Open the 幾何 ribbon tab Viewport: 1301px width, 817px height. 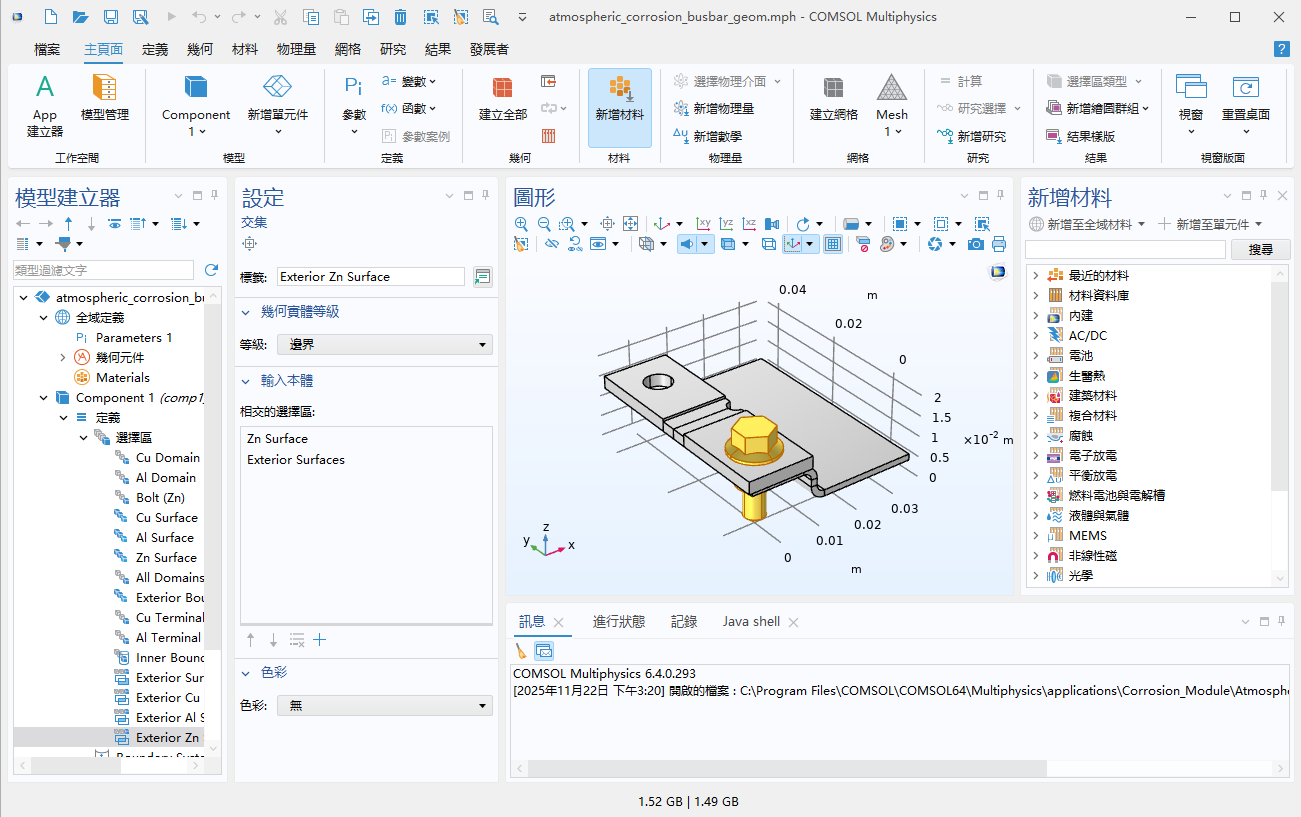pyautogui.click(x=199, y=49)
